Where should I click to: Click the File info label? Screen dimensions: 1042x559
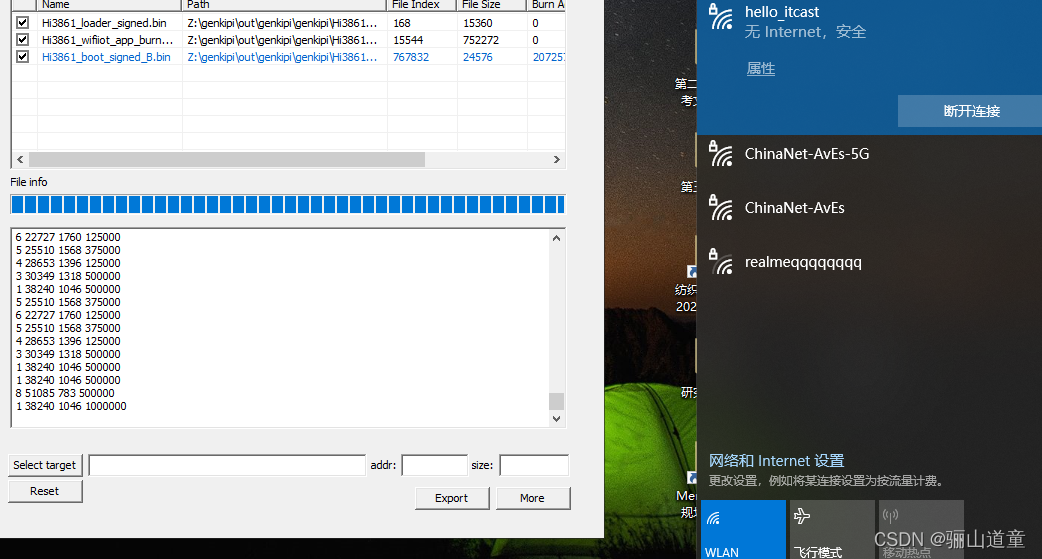coord(29,182)
